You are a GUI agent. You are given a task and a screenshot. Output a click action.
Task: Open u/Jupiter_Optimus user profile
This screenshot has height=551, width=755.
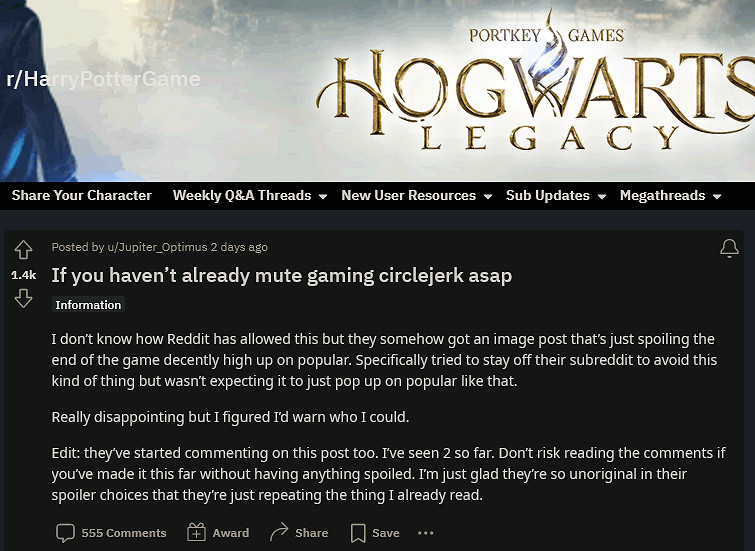[x=156, y=247]
